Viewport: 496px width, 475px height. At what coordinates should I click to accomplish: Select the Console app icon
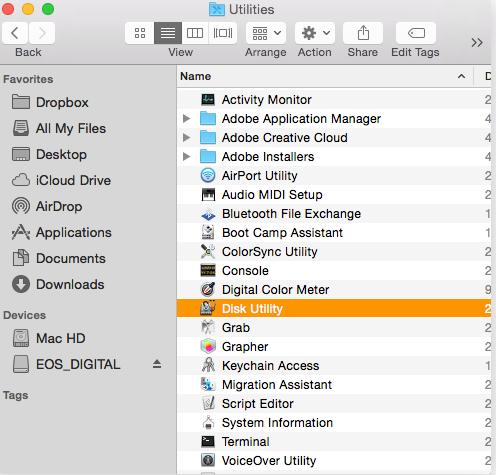(x=208, y=270)
